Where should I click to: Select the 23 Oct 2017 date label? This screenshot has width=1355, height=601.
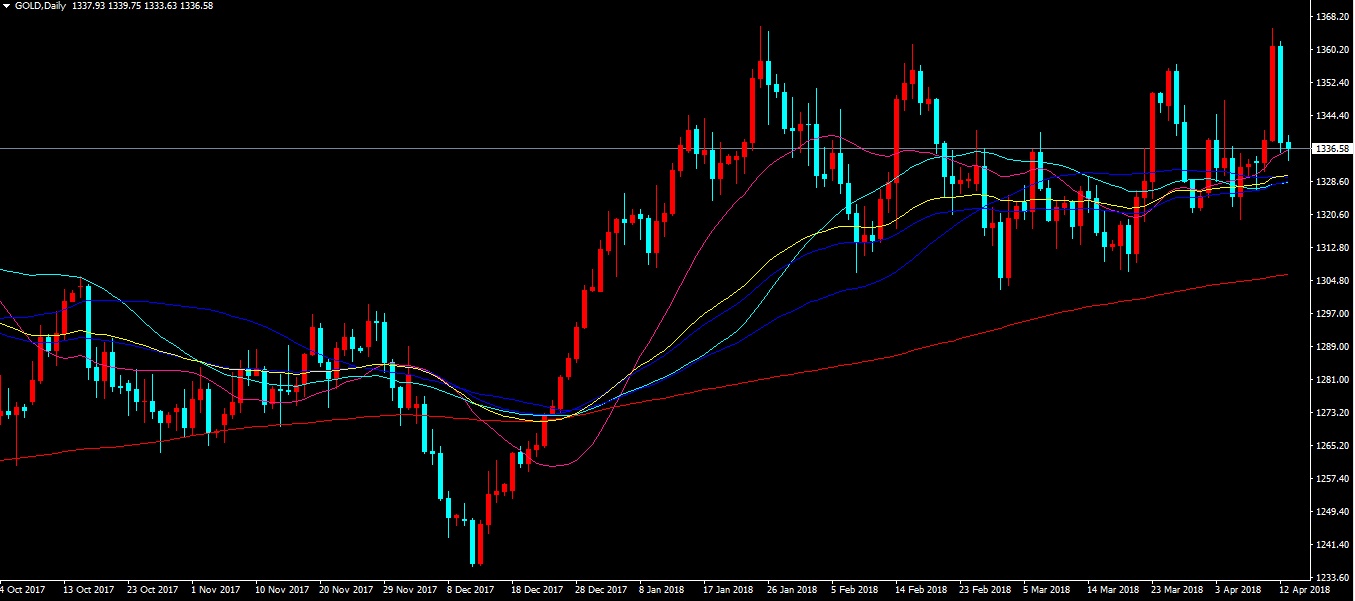coord(152,590)
